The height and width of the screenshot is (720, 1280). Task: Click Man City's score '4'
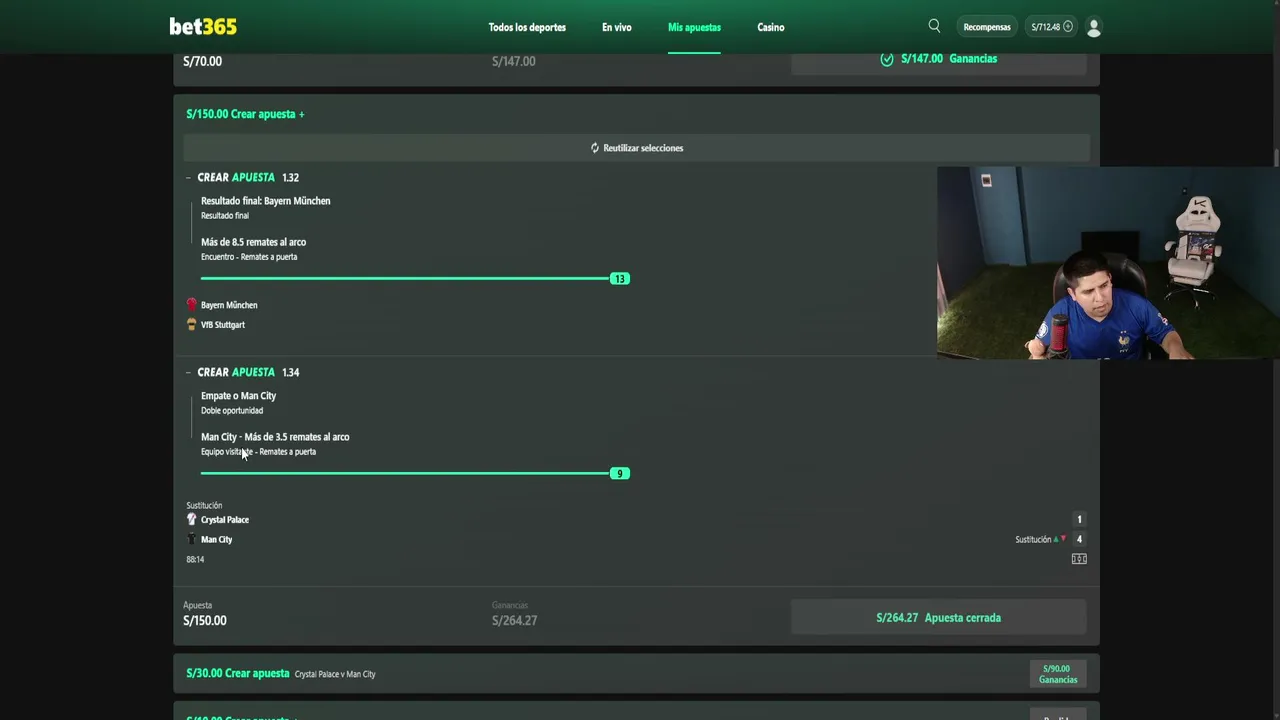1079,540
